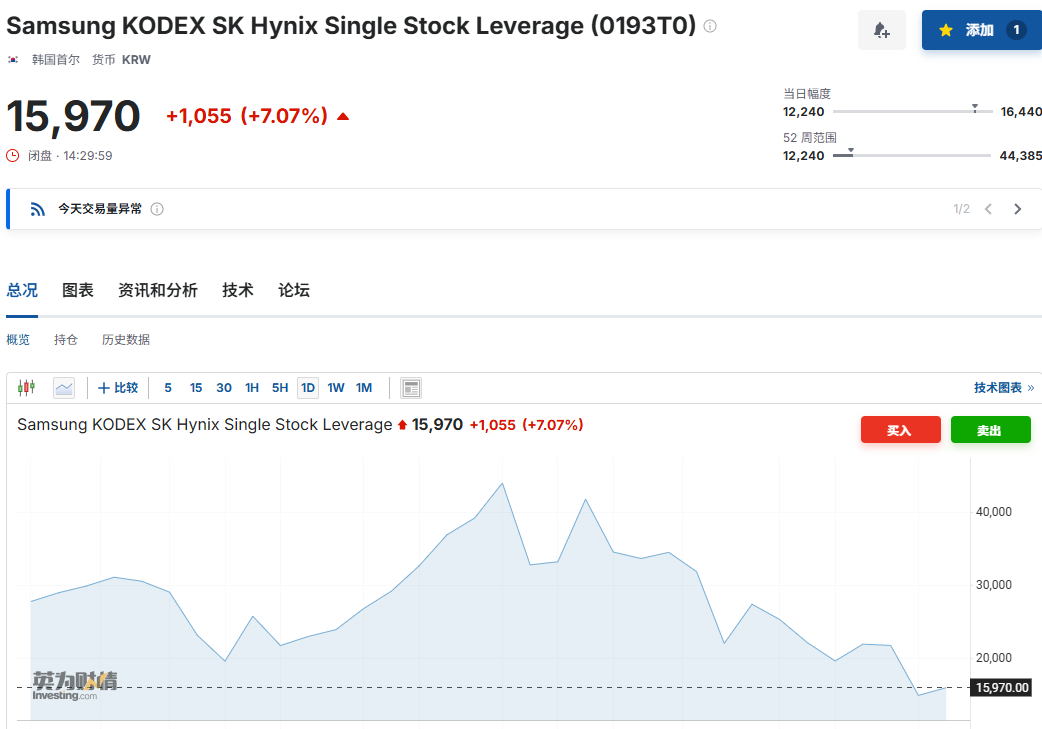The height and width of the screenshot is (729, 1042).
Task: Open 比较 compare option
Action: 118,387
